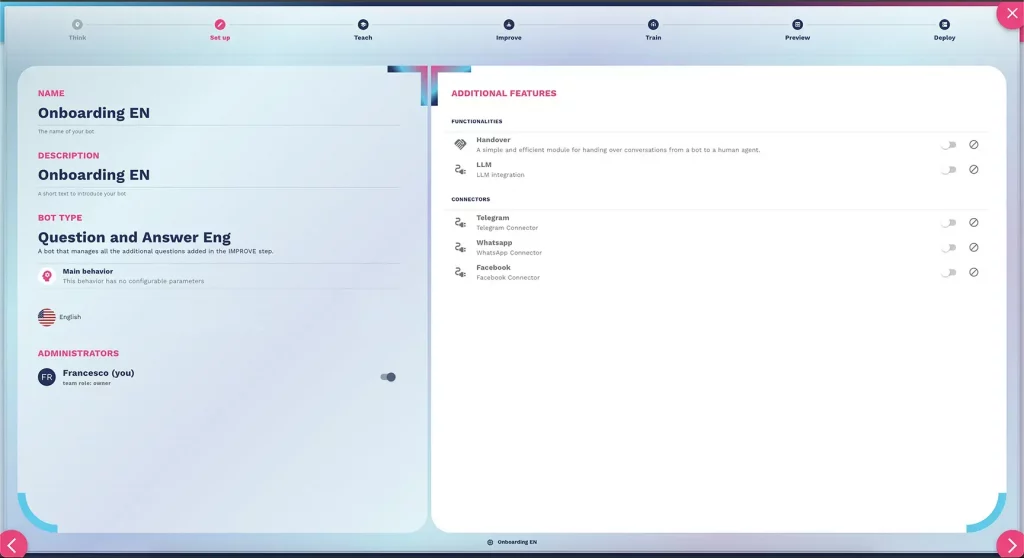
Task: Go to the next step arrow
Action: pyautogui.click(x=1011, y=544)
